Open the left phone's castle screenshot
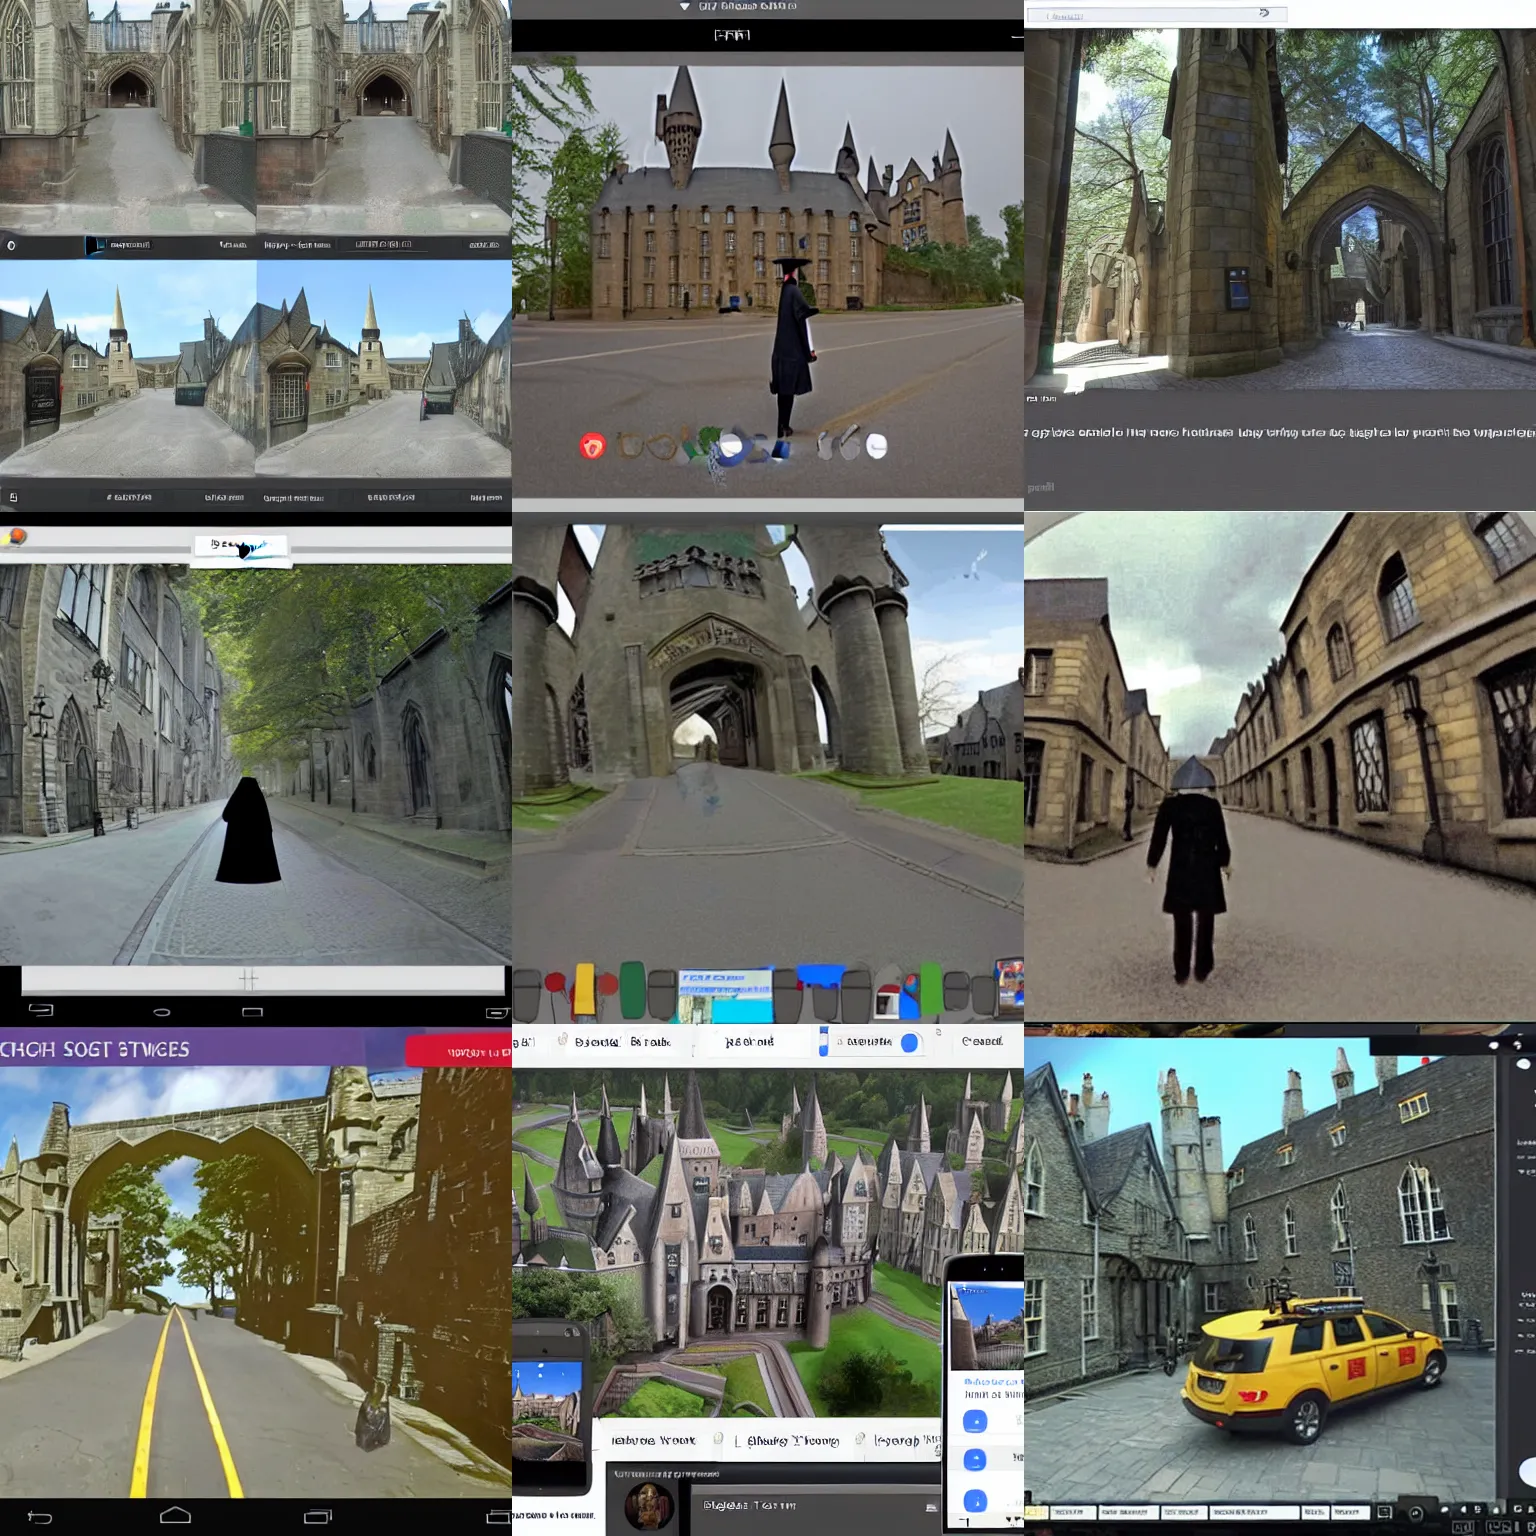Viewport: 1536px width, 1536px height. [546, 1411]
